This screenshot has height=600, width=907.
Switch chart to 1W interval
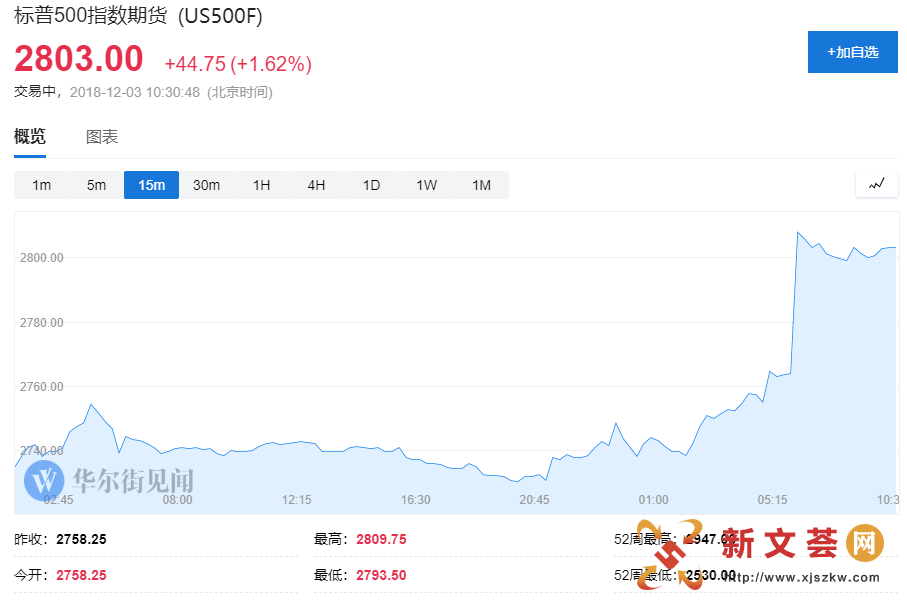(x=426, y=185)
